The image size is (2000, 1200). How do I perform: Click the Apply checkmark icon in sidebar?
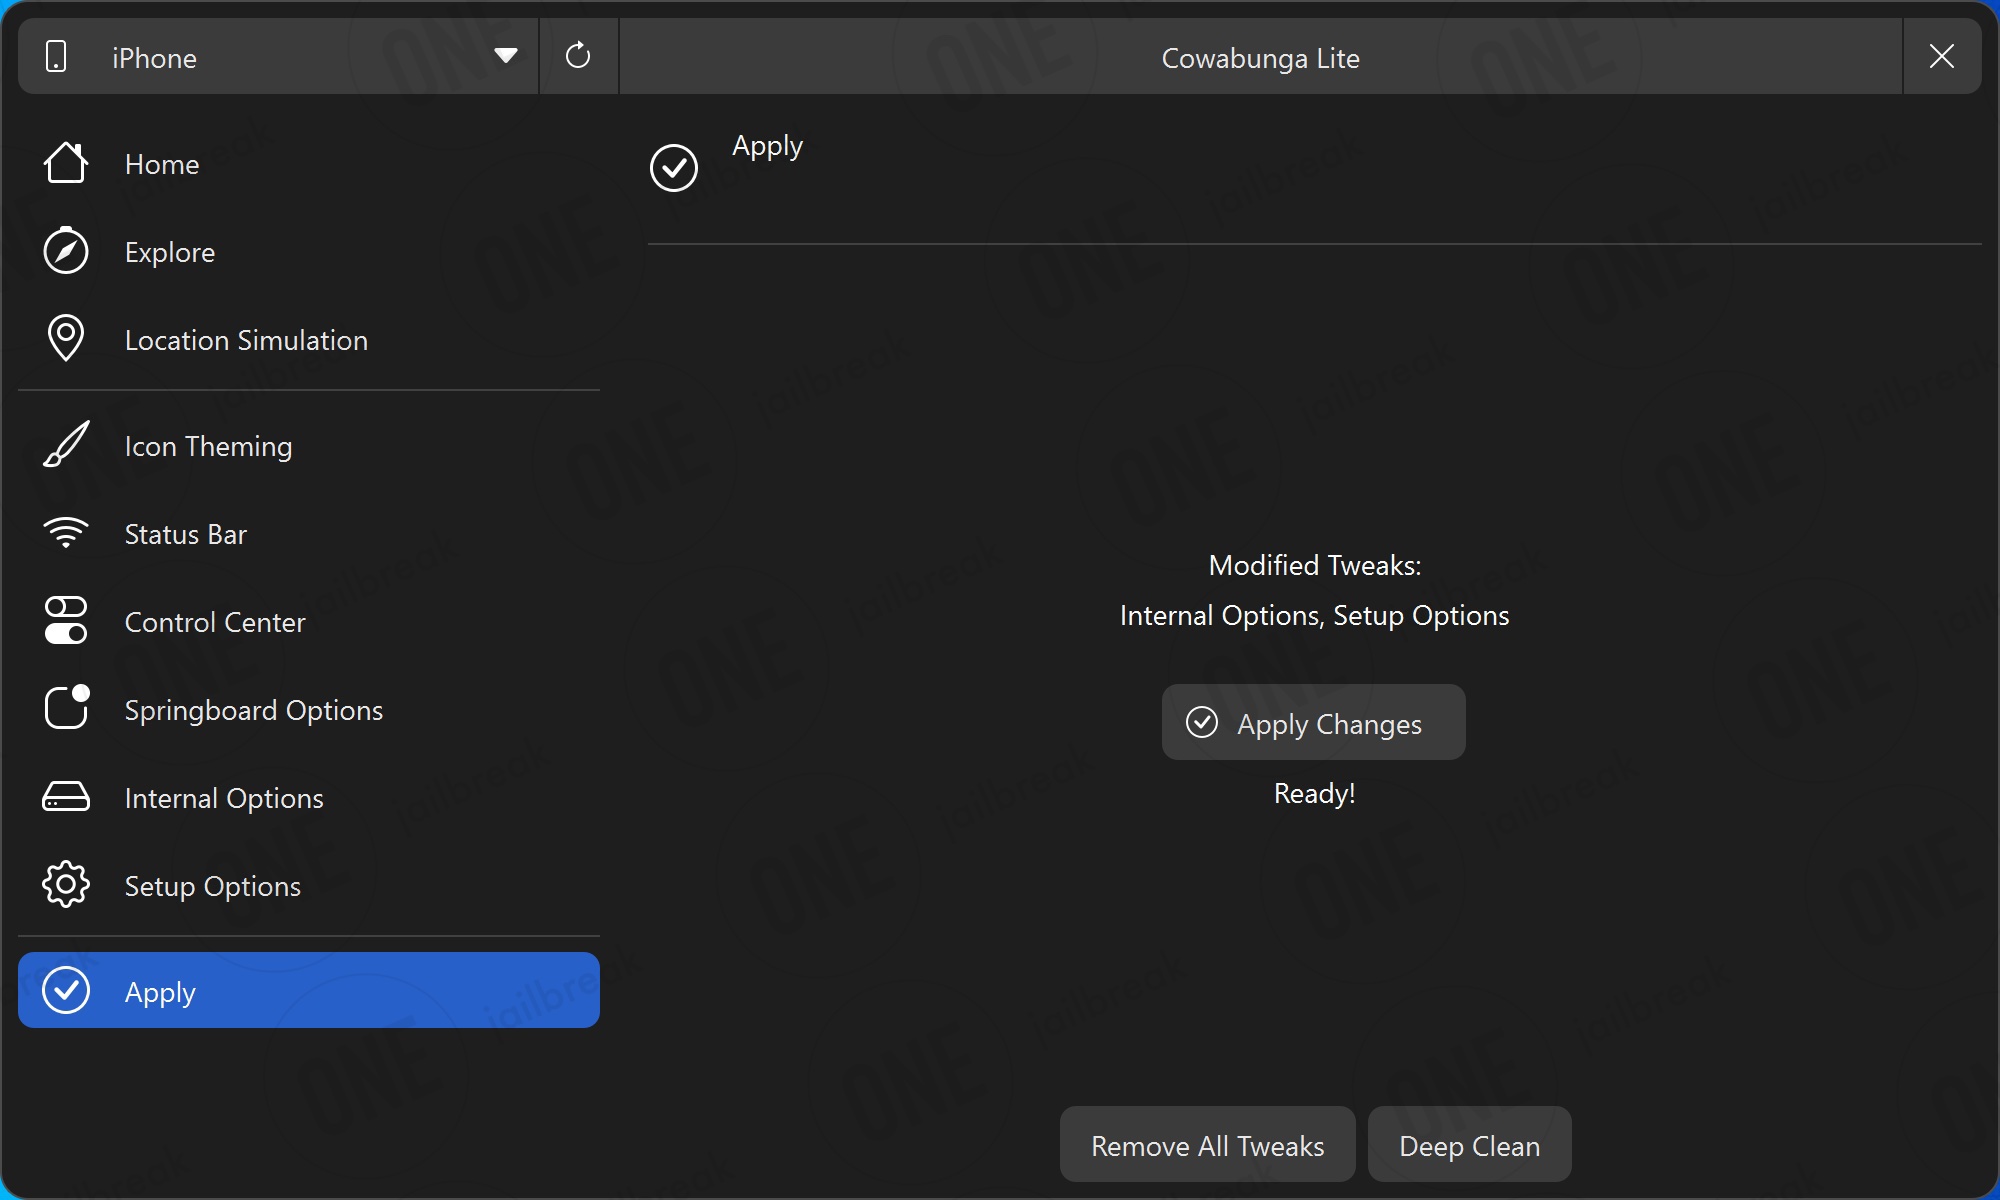click(66, 990)
